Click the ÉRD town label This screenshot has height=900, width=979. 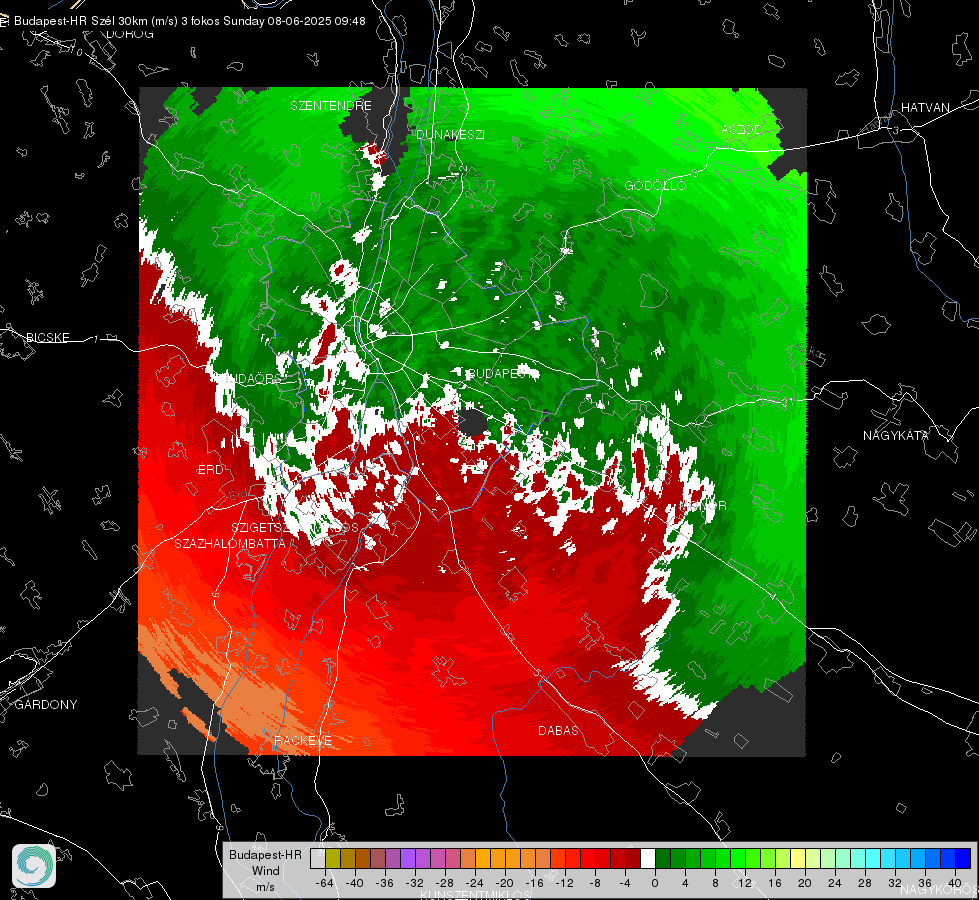(x=210, y=470)
